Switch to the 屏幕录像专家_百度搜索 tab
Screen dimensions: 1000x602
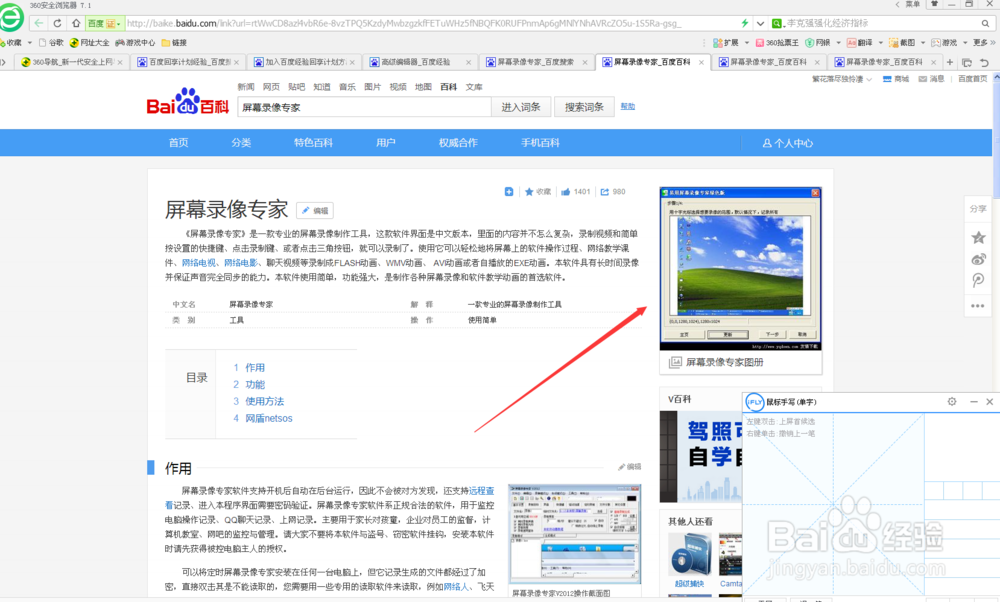click(537, 62)
